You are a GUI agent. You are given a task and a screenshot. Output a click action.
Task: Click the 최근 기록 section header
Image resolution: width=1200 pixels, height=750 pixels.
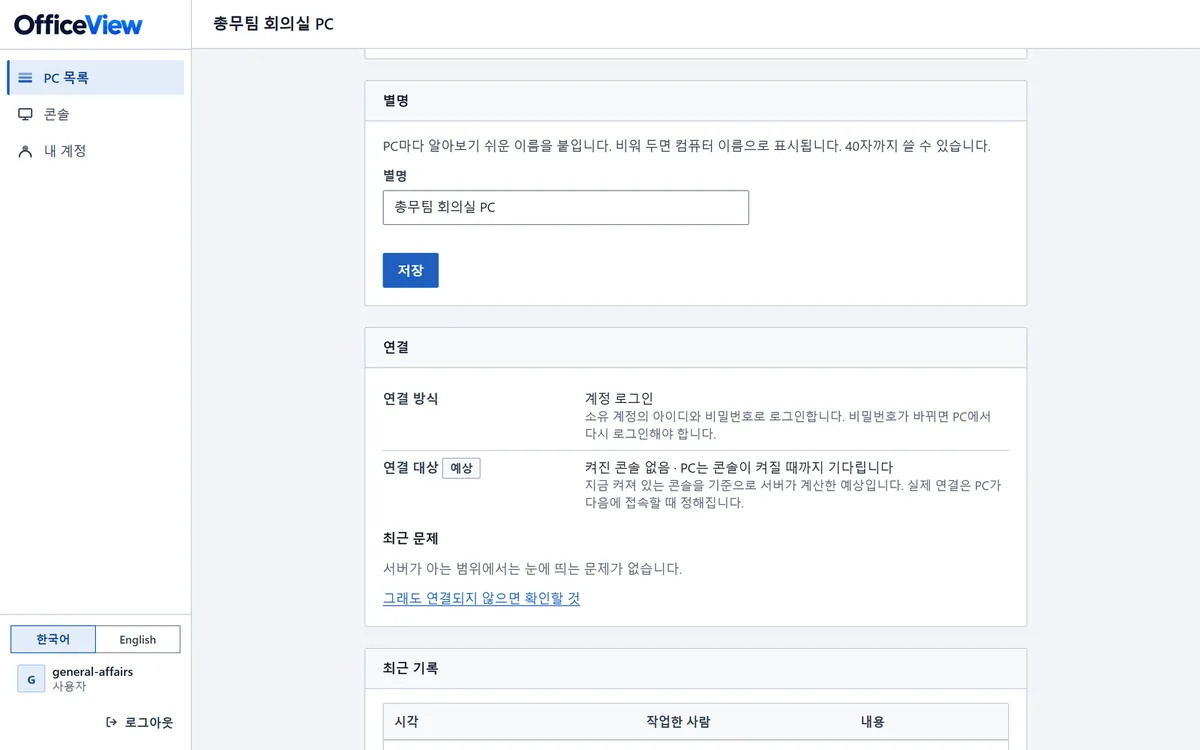(696, 668)
